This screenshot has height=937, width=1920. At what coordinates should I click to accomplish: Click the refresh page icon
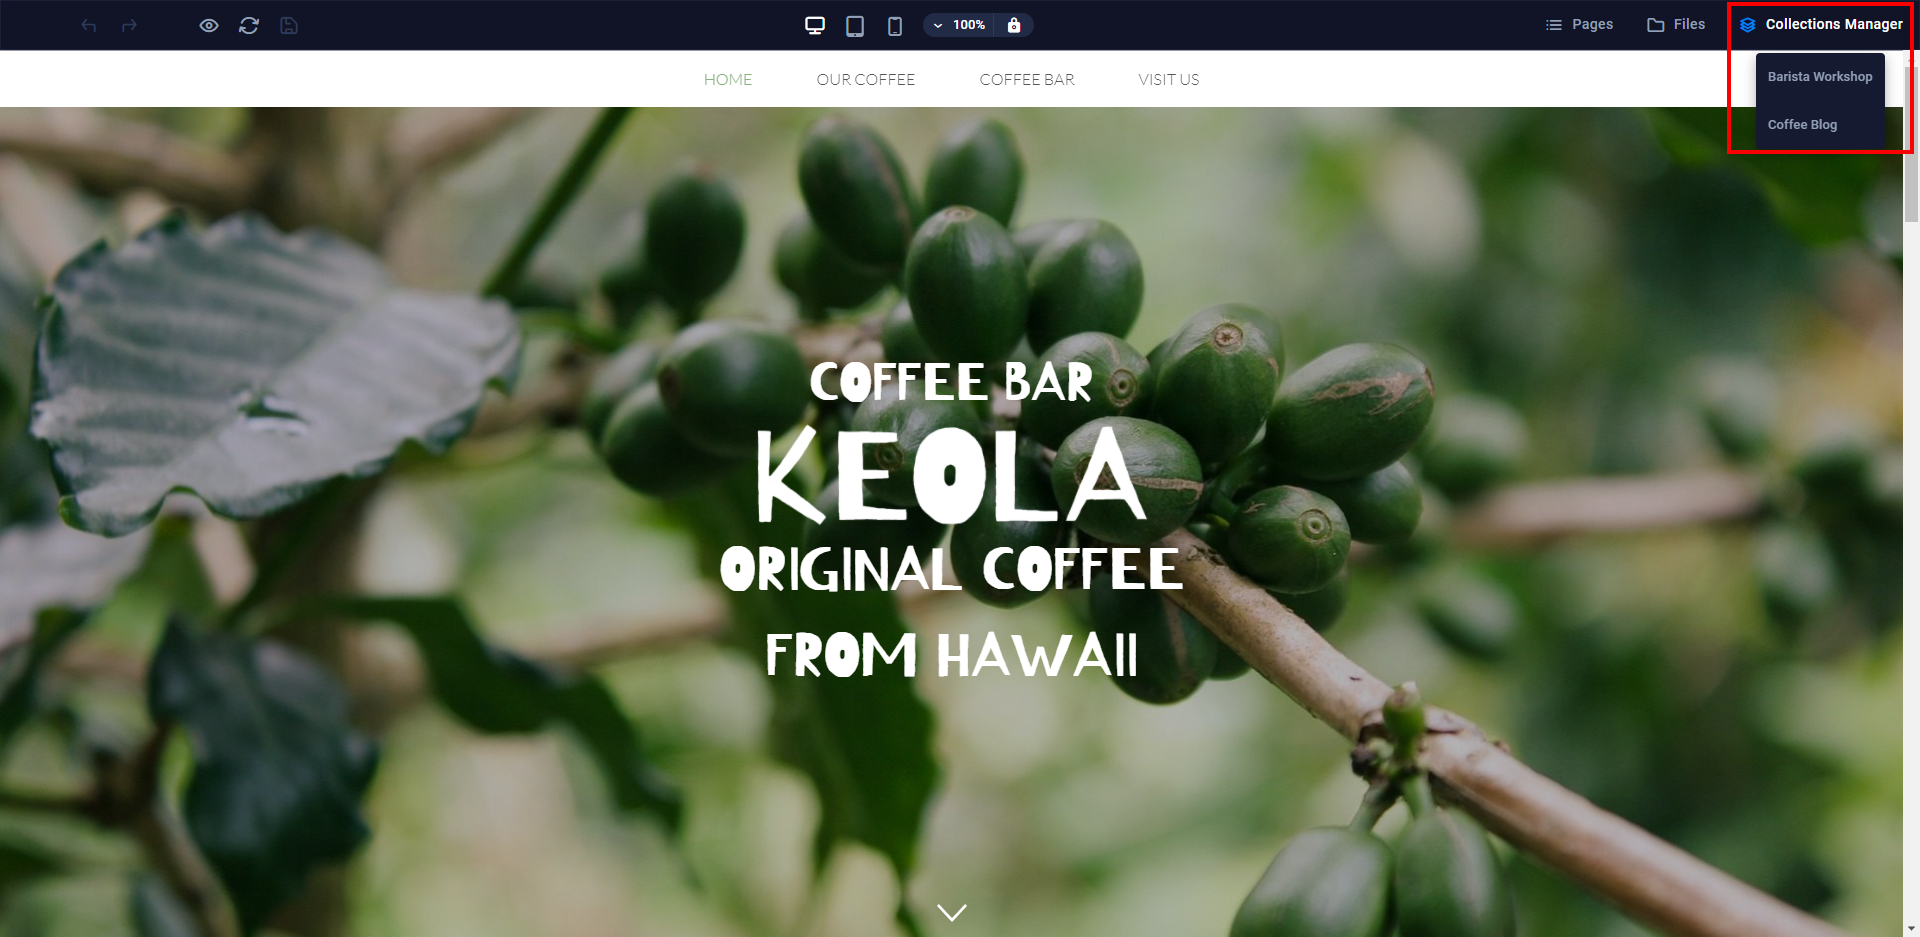(x=249, y=25)
